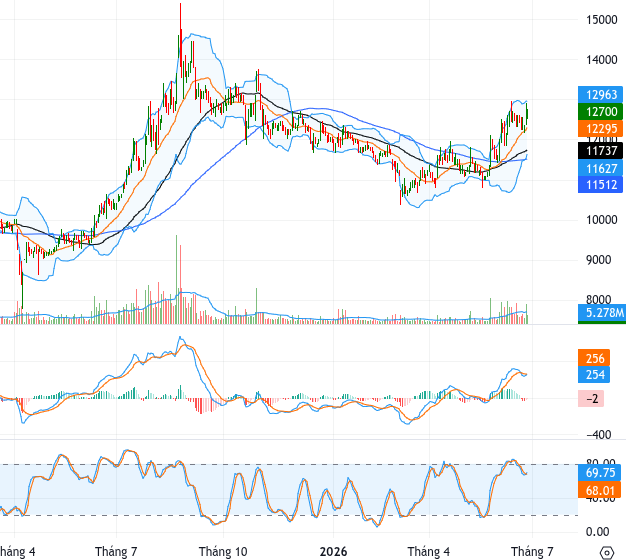
Task: Click the blue 254 MACD value label
Action: [594, 374]
